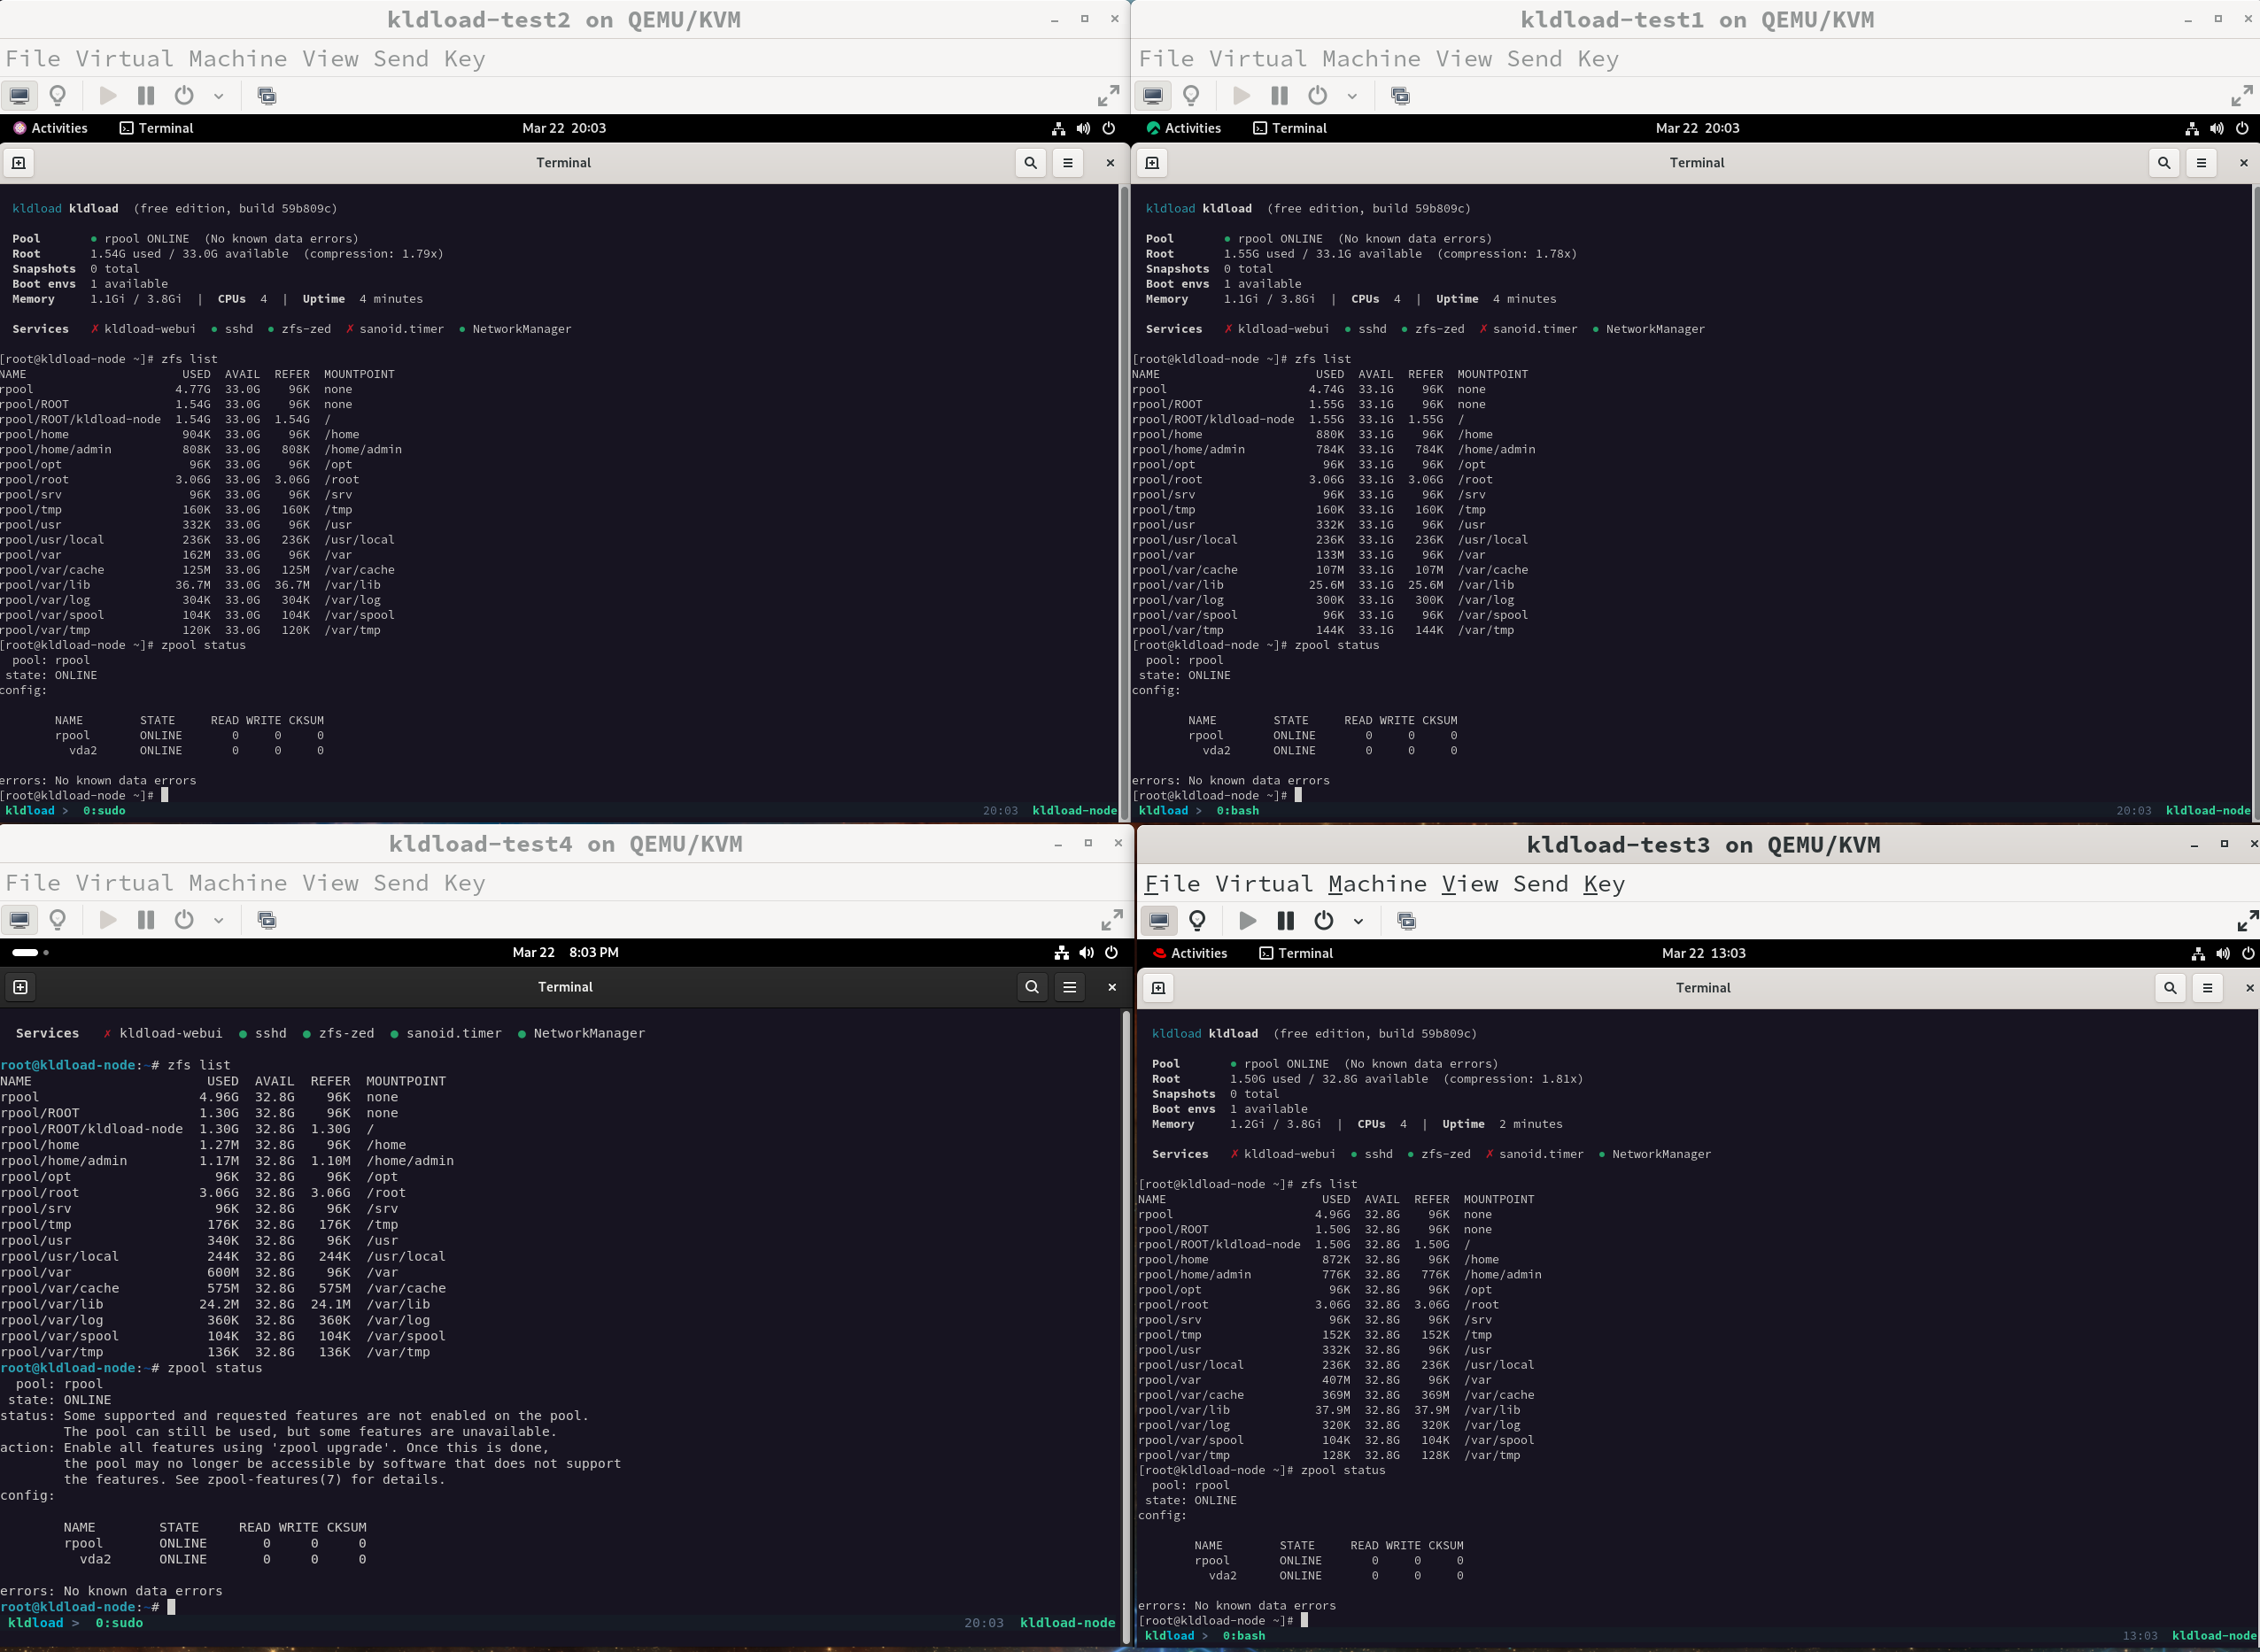Open the Send Key menu in kldload-test1
The image size is (2260, 1652).
point(1565,59)
